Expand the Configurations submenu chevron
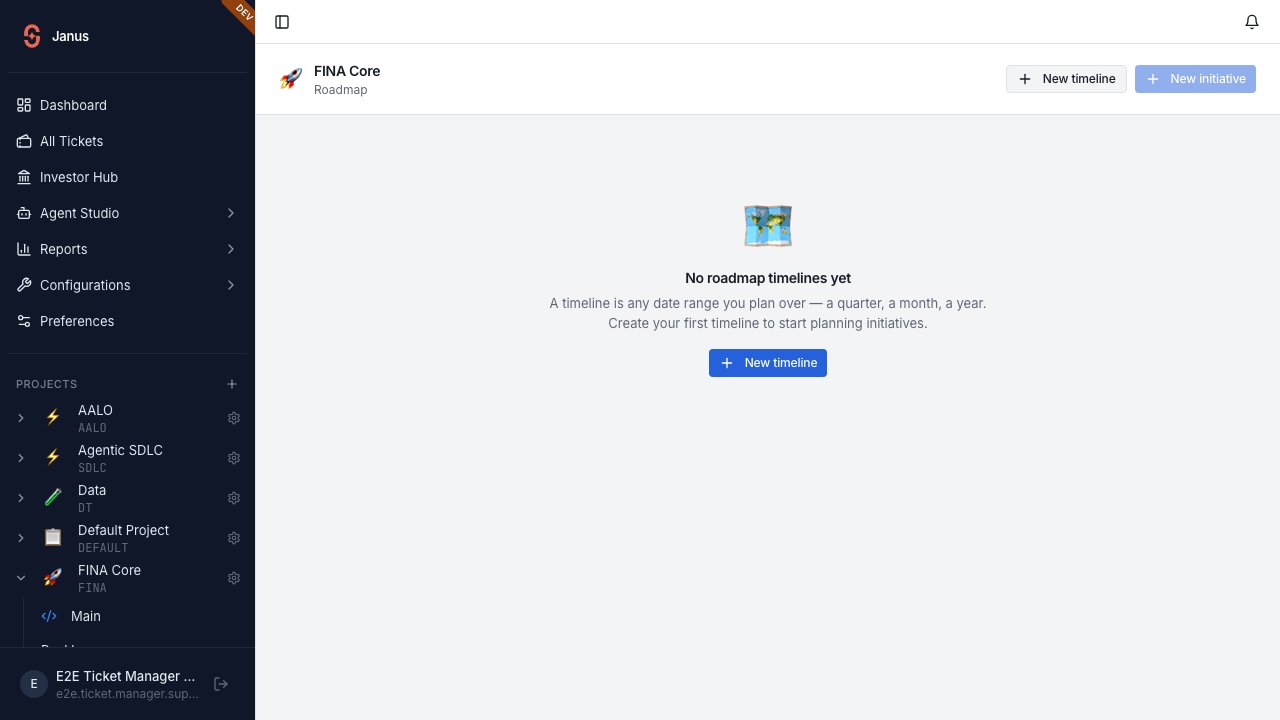 231,285
